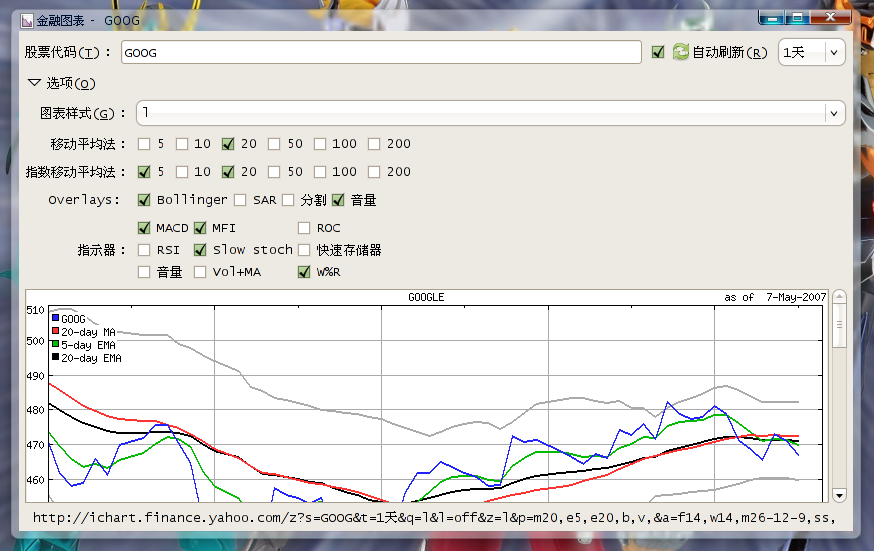Enable the 50-day exponential moving average

click(x=274, y=172)
